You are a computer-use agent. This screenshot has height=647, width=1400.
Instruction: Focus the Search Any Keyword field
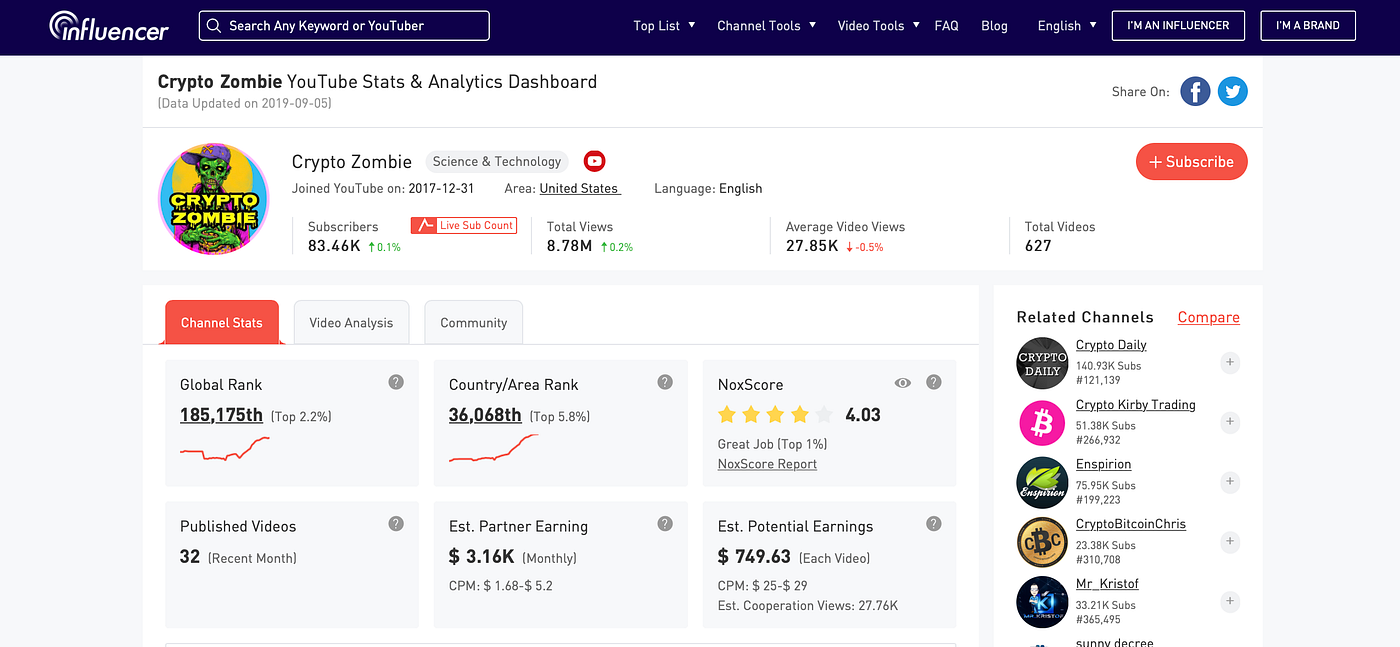pyautogui.click(x=344, y=26)
